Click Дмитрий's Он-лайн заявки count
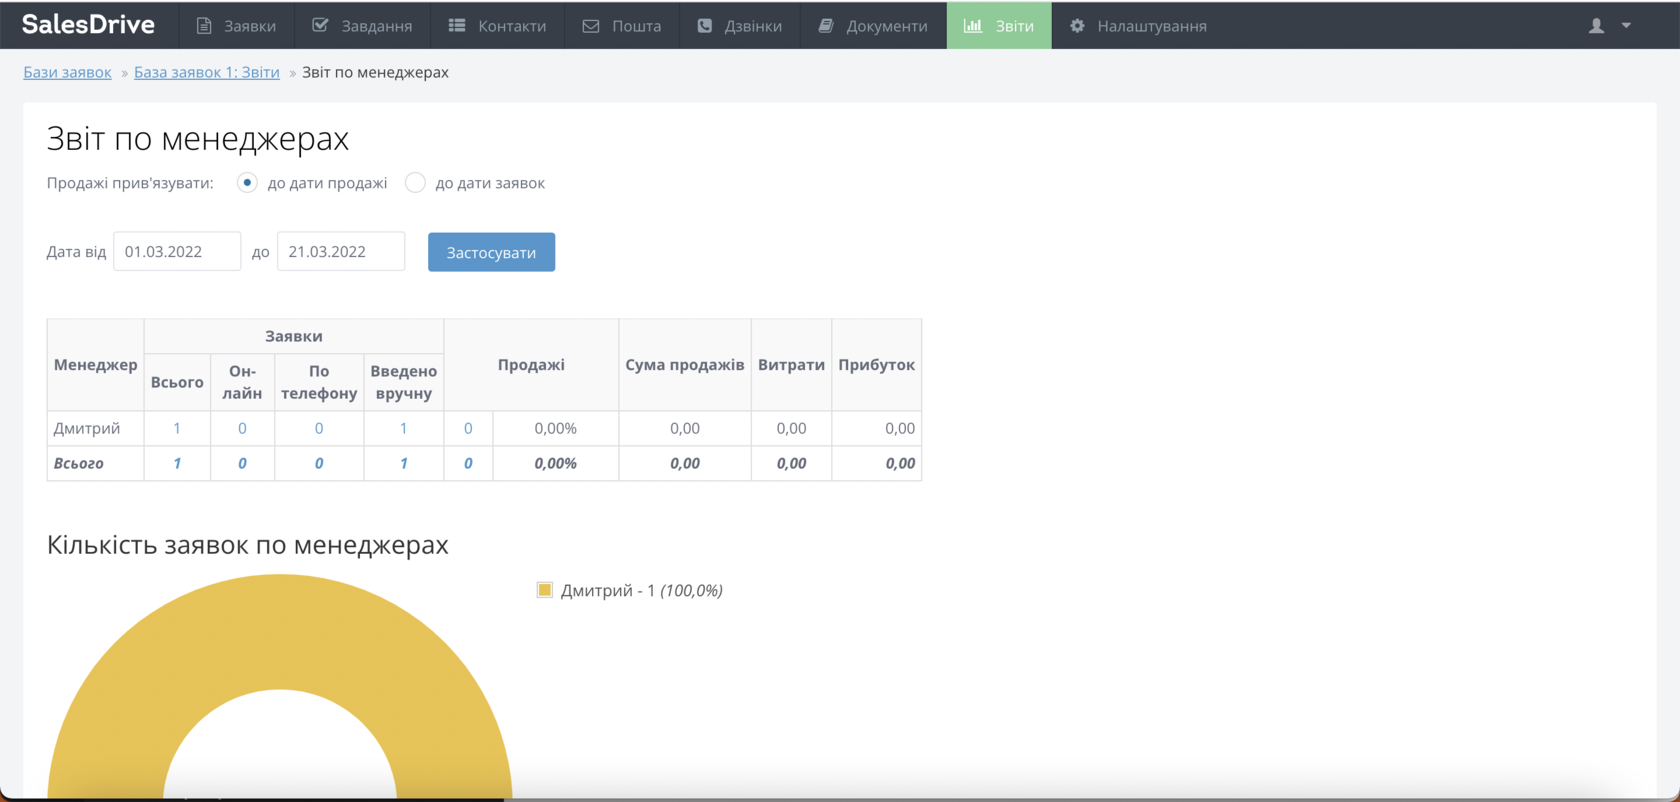This screenshot has width=1680, height=802. [x=242, y=428]
